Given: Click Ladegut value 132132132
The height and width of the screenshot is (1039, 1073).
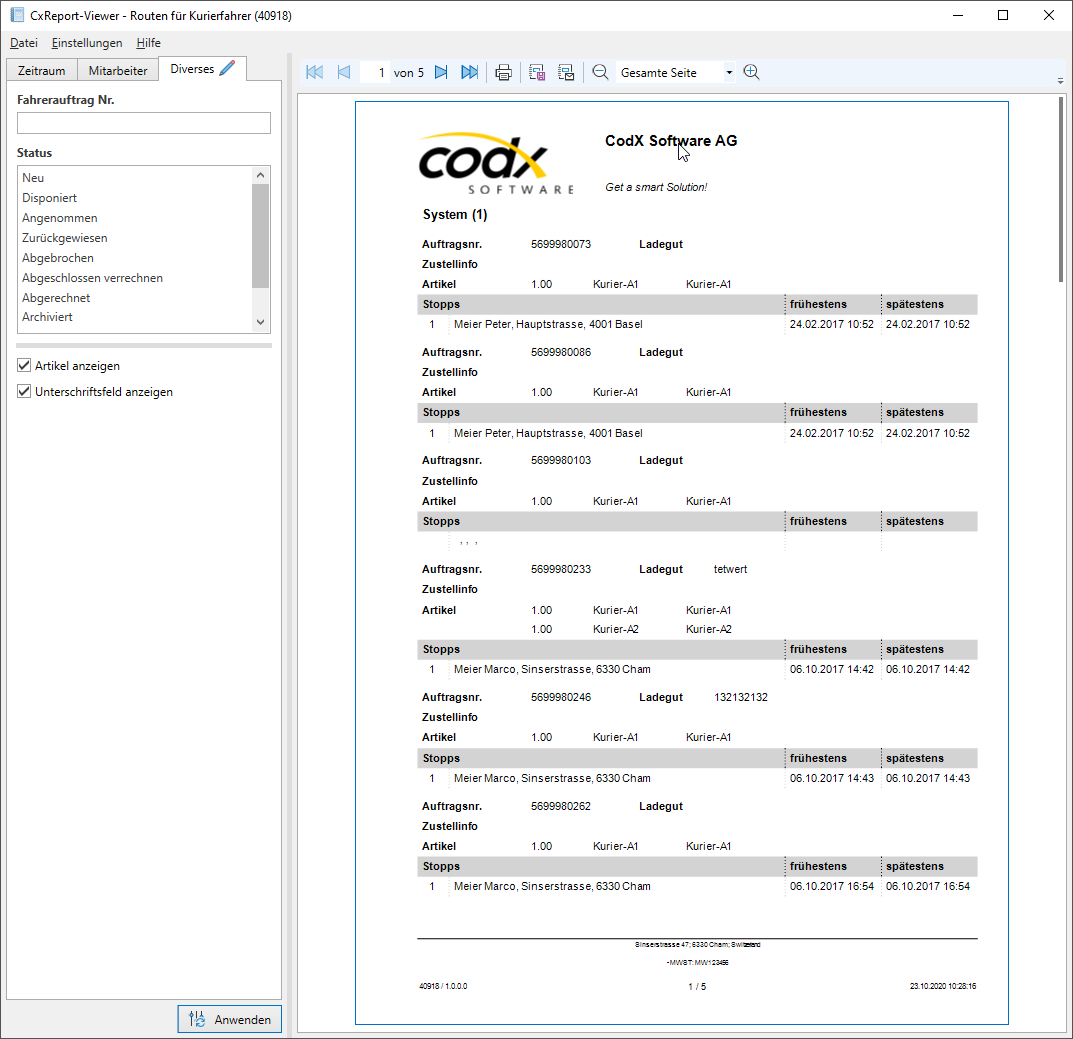Looking at the screenshot, I should point(740,697).
